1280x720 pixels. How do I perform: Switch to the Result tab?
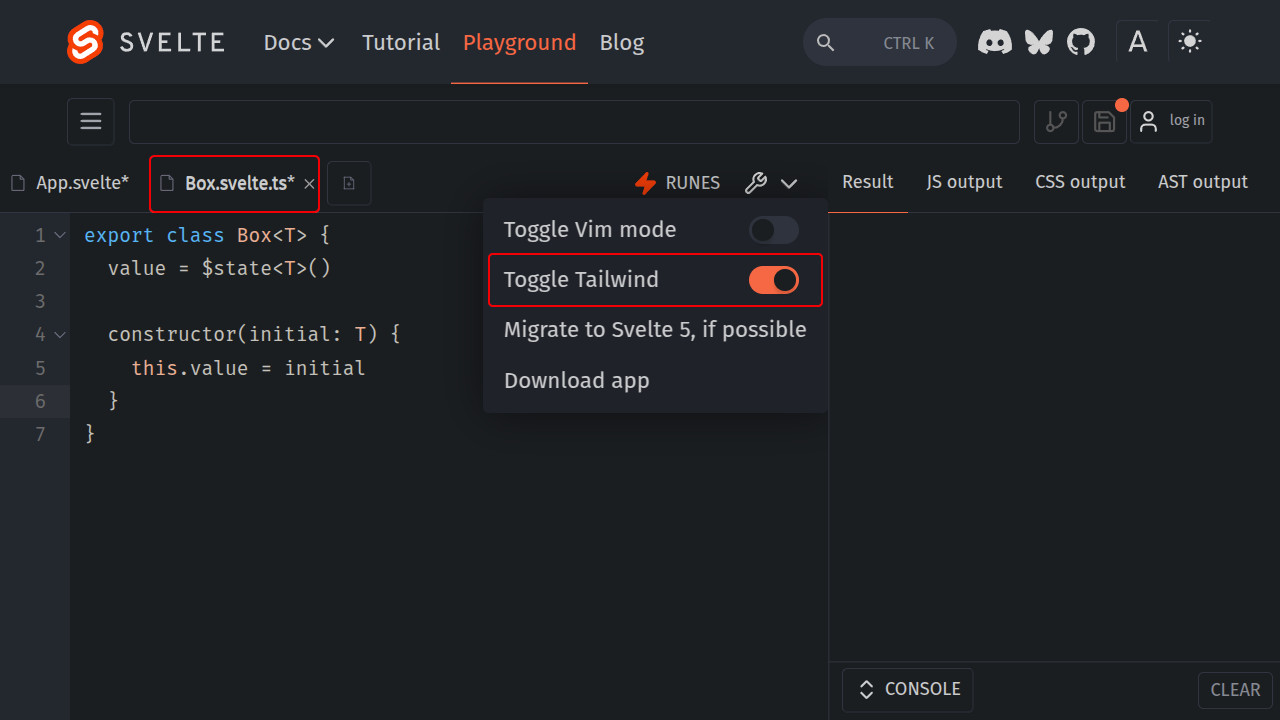coord(868,182)
